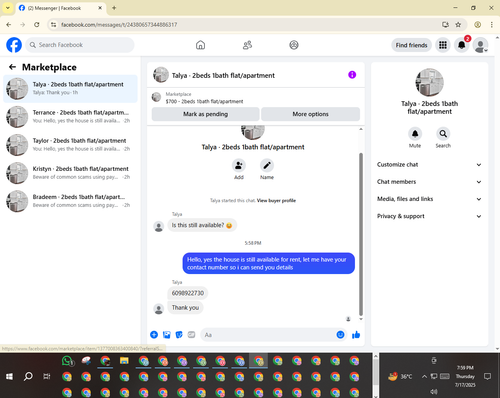Open the Groups icon in top navigation
500x398 pixels.
294,45
